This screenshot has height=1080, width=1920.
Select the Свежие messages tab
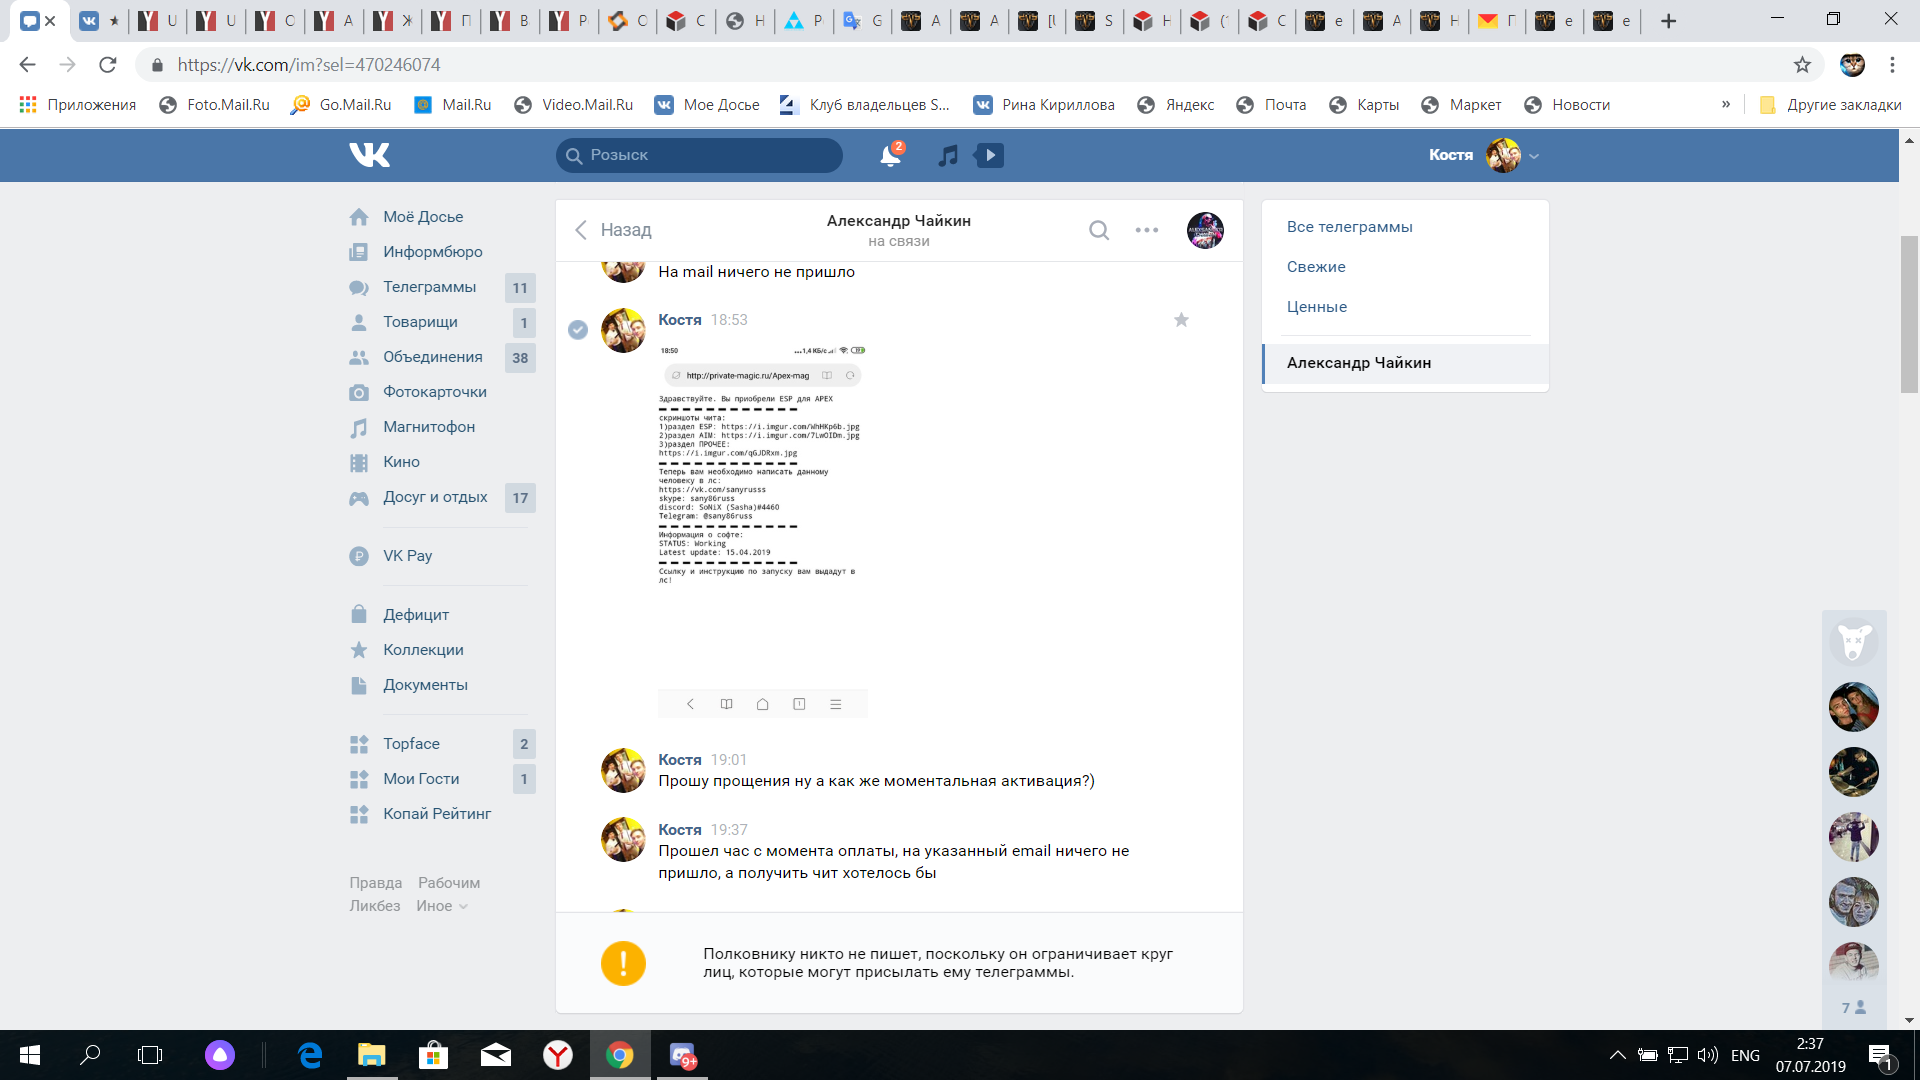pos(1316,267)
